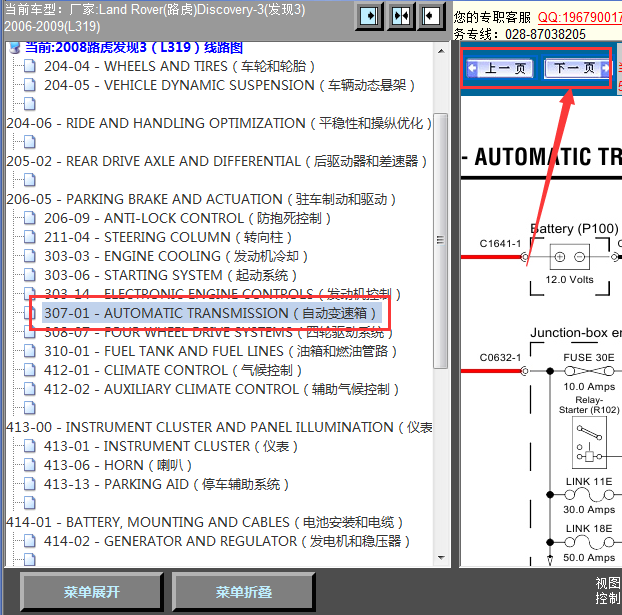Click document icon beside 206-09 Anti-Lock Control
Viewport: 622px width, 615px height.
click(30, 217)
